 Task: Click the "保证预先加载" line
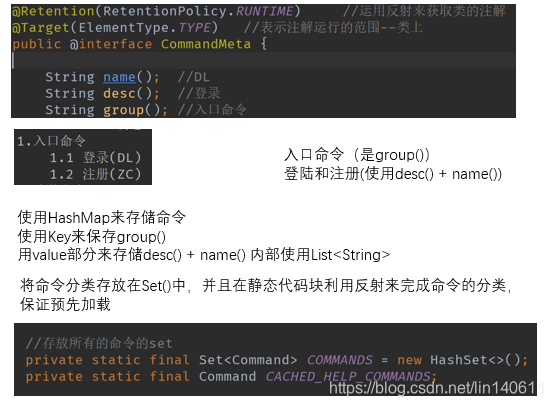(x=65, y=304)
